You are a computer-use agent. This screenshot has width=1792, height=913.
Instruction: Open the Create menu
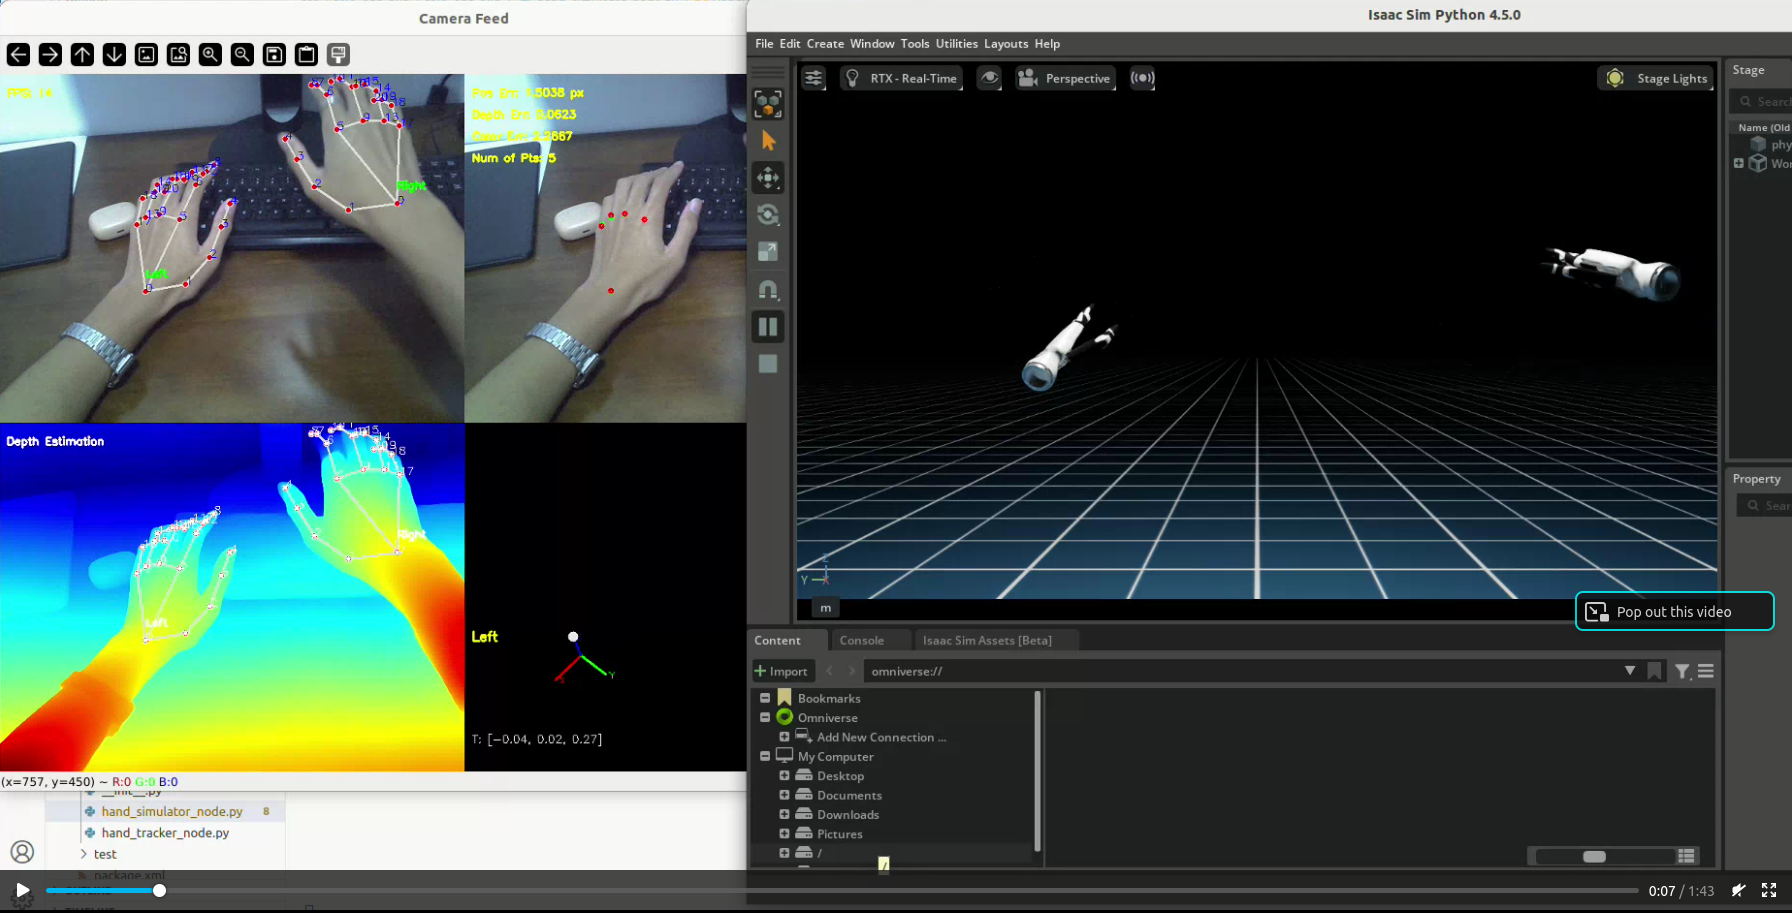[825, 44]
